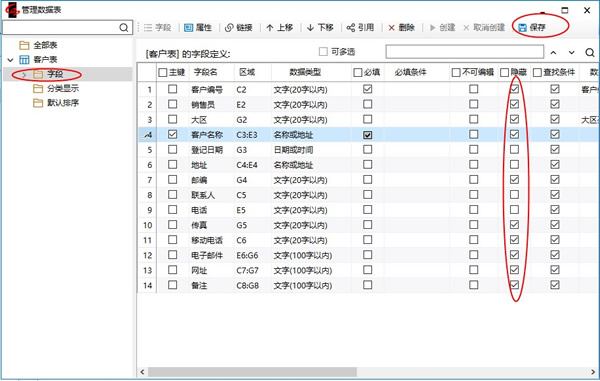The height and width of the screenshot is (381, 600).
Task: Open the 分类显示 folder
Action: [56, 89]
